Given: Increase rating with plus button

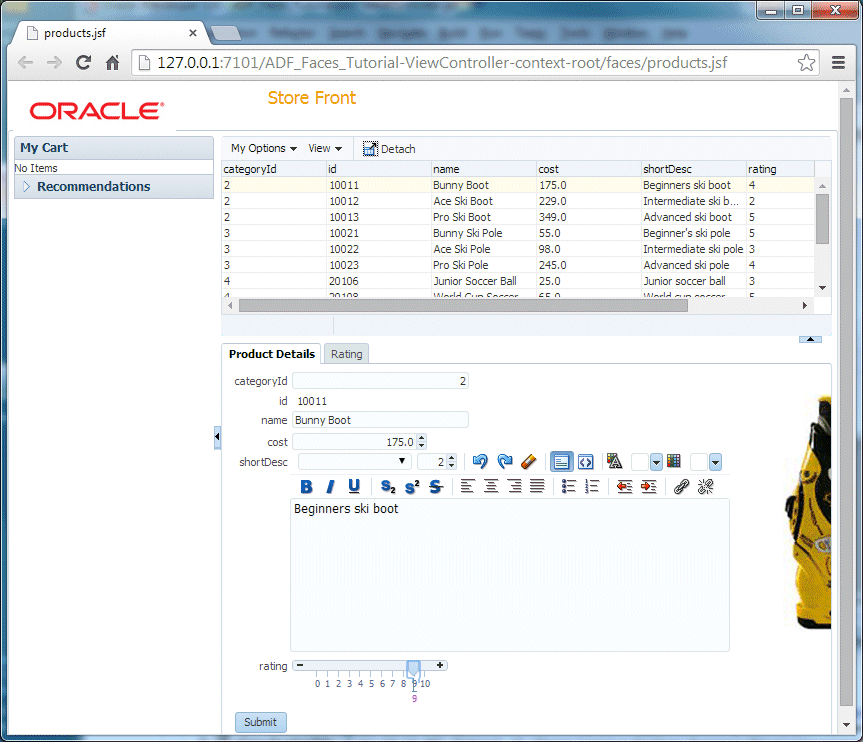Looking at the screenshot, I should point(440,665).
